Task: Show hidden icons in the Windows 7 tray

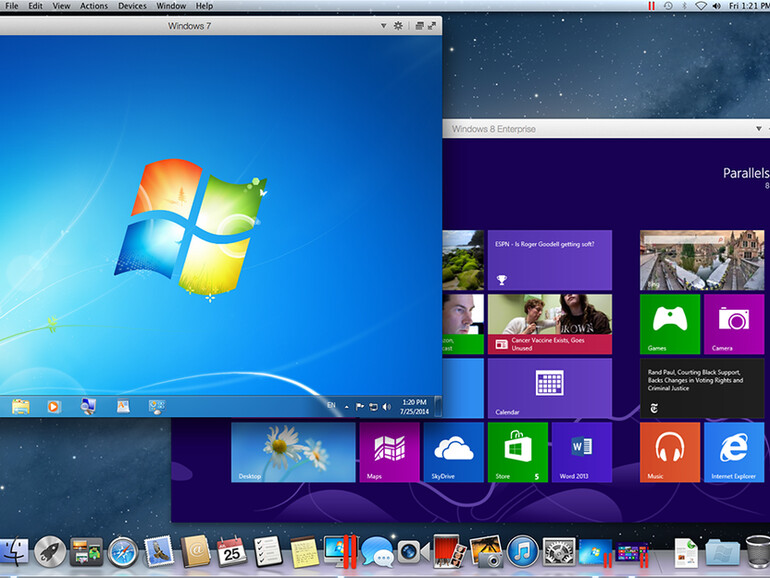Action: (347, 407)
